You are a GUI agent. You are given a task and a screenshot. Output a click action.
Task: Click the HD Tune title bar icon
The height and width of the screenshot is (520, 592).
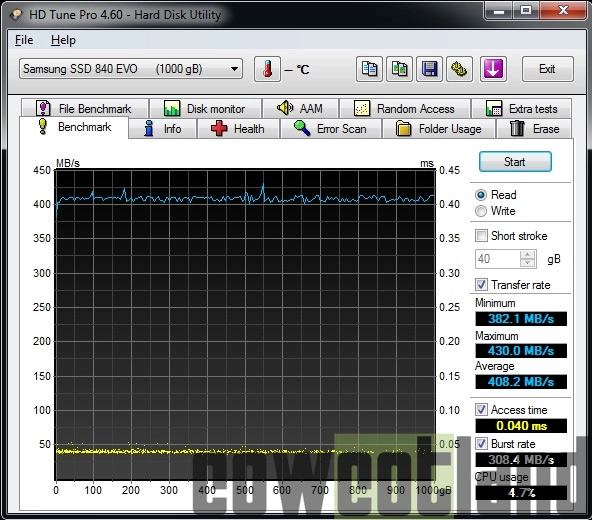pos(16,14)
